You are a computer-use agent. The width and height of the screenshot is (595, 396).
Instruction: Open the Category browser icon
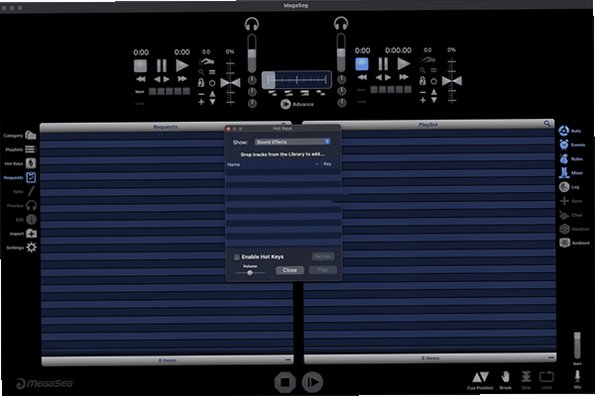(x=30, y=135)
